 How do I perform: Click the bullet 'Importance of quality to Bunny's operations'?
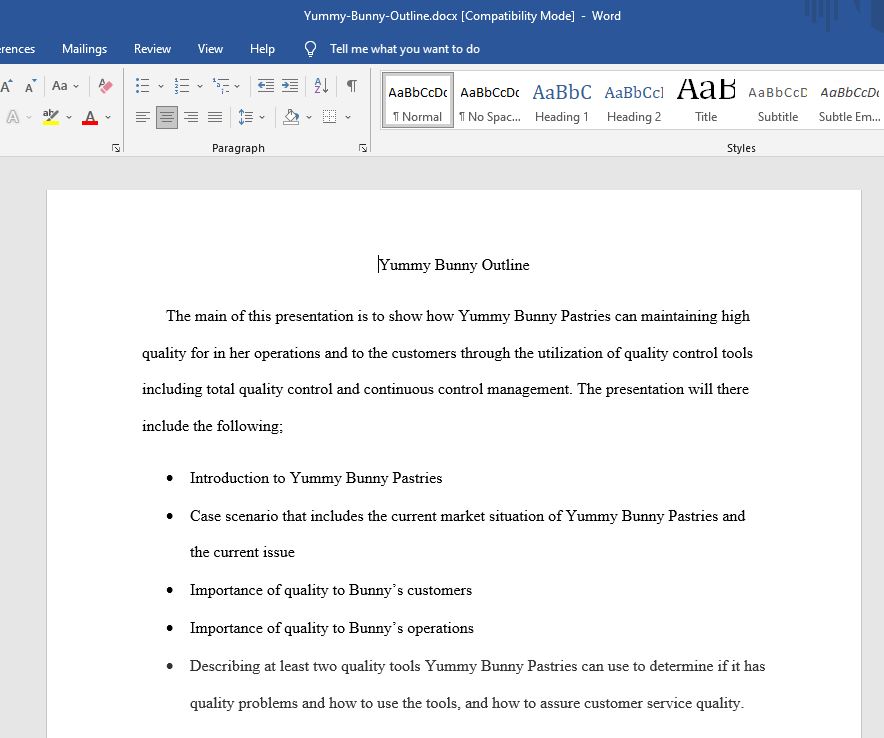point(332,628)
